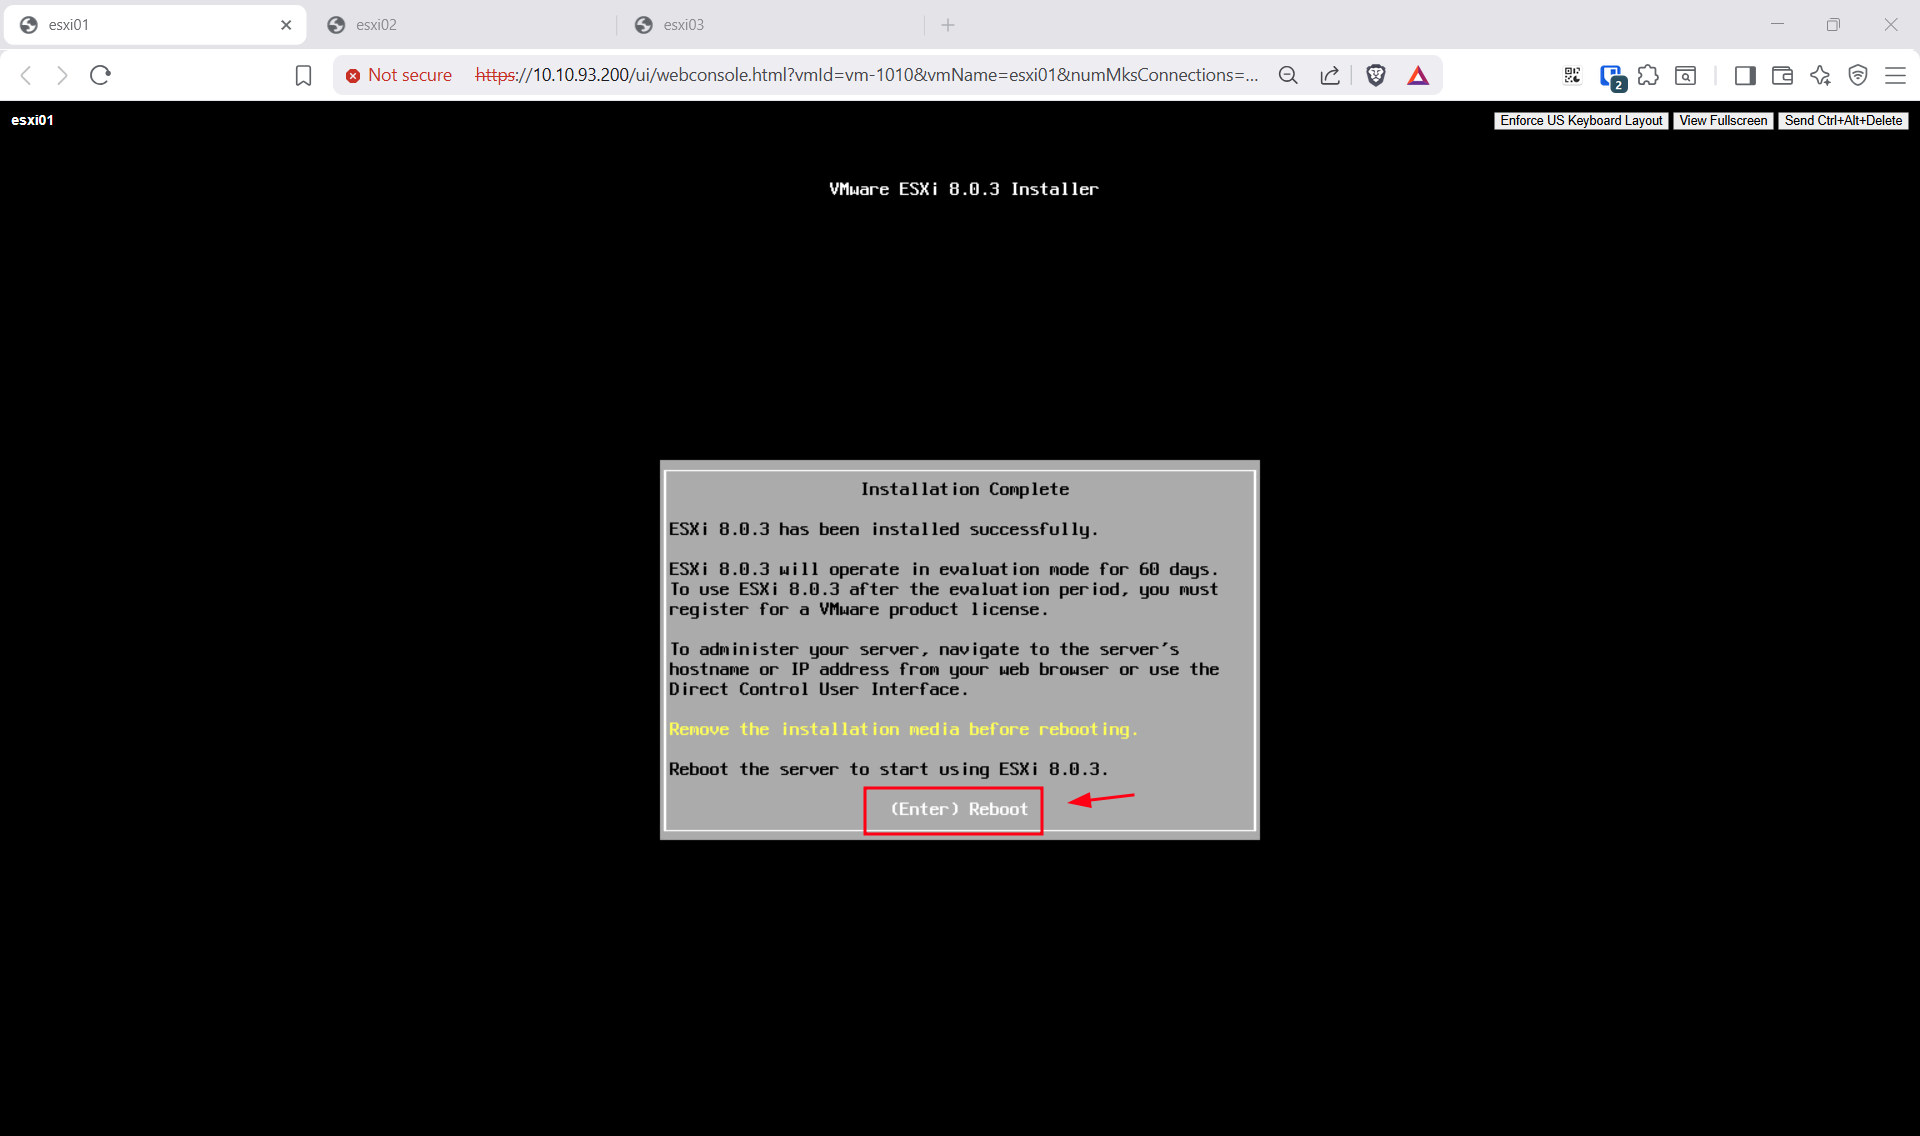Toggle the browser sidebar panel
1920x1136 pixels.
(1745, 75)
